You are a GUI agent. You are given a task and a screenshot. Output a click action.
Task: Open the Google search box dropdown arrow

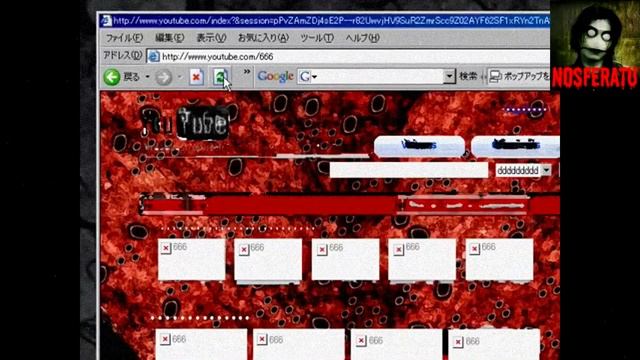click(x=449, y=76)
